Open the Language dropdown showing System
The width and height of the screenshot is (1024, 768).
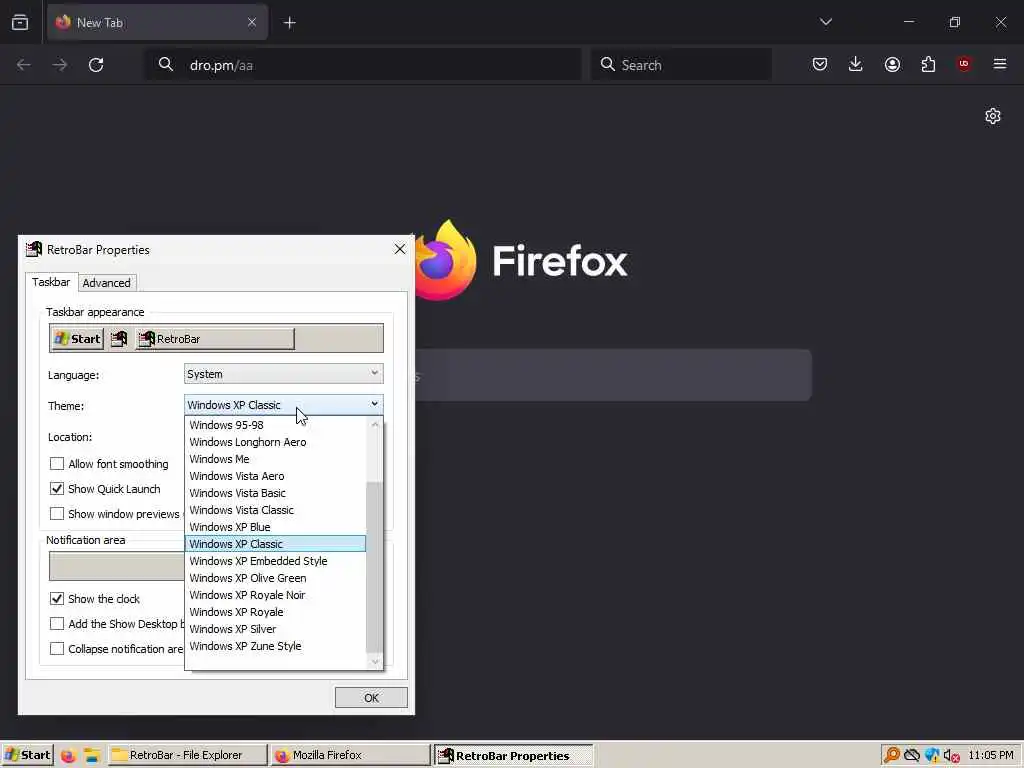click(x=283, y=374)
